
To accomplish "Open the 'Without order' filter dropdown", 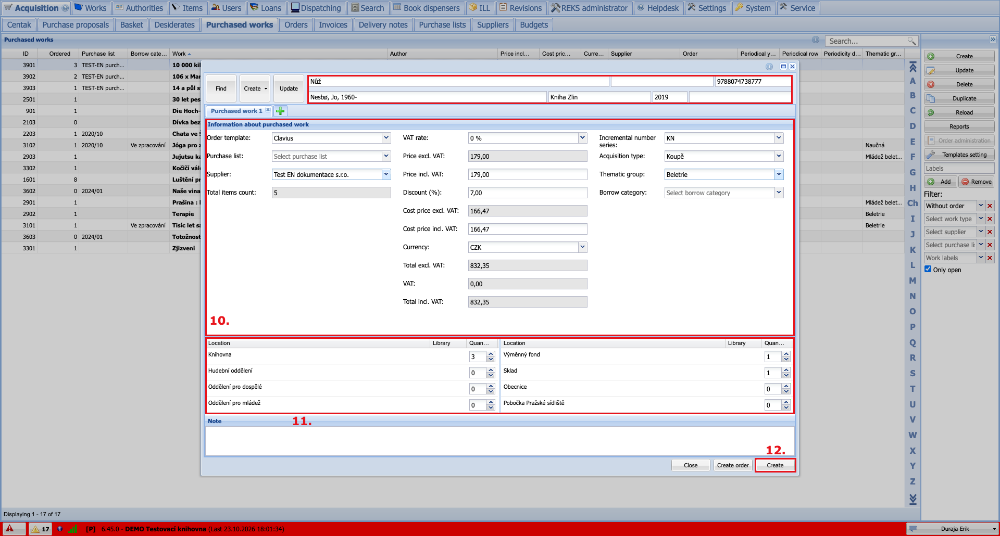I will (x=982, y=206).
